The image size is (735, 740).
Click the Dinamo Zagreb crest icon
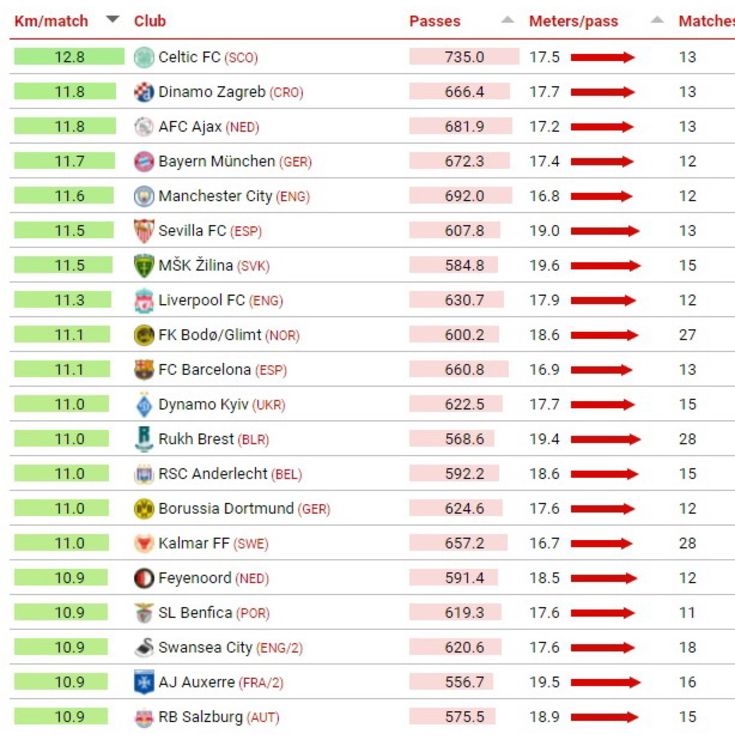point(144,92)
